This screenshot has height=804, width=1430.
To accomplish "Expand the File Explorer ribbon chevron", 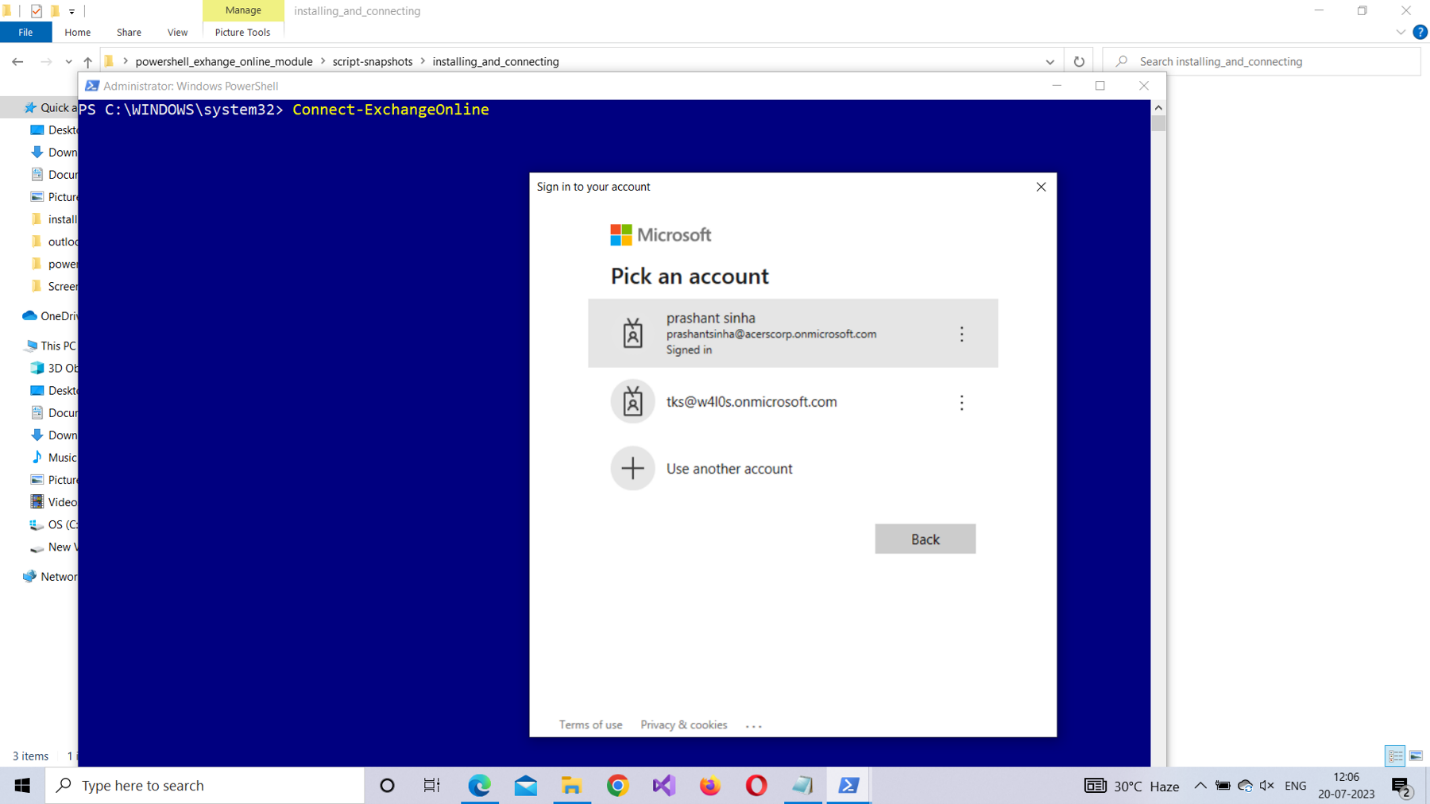I will tap(1401, 32).
